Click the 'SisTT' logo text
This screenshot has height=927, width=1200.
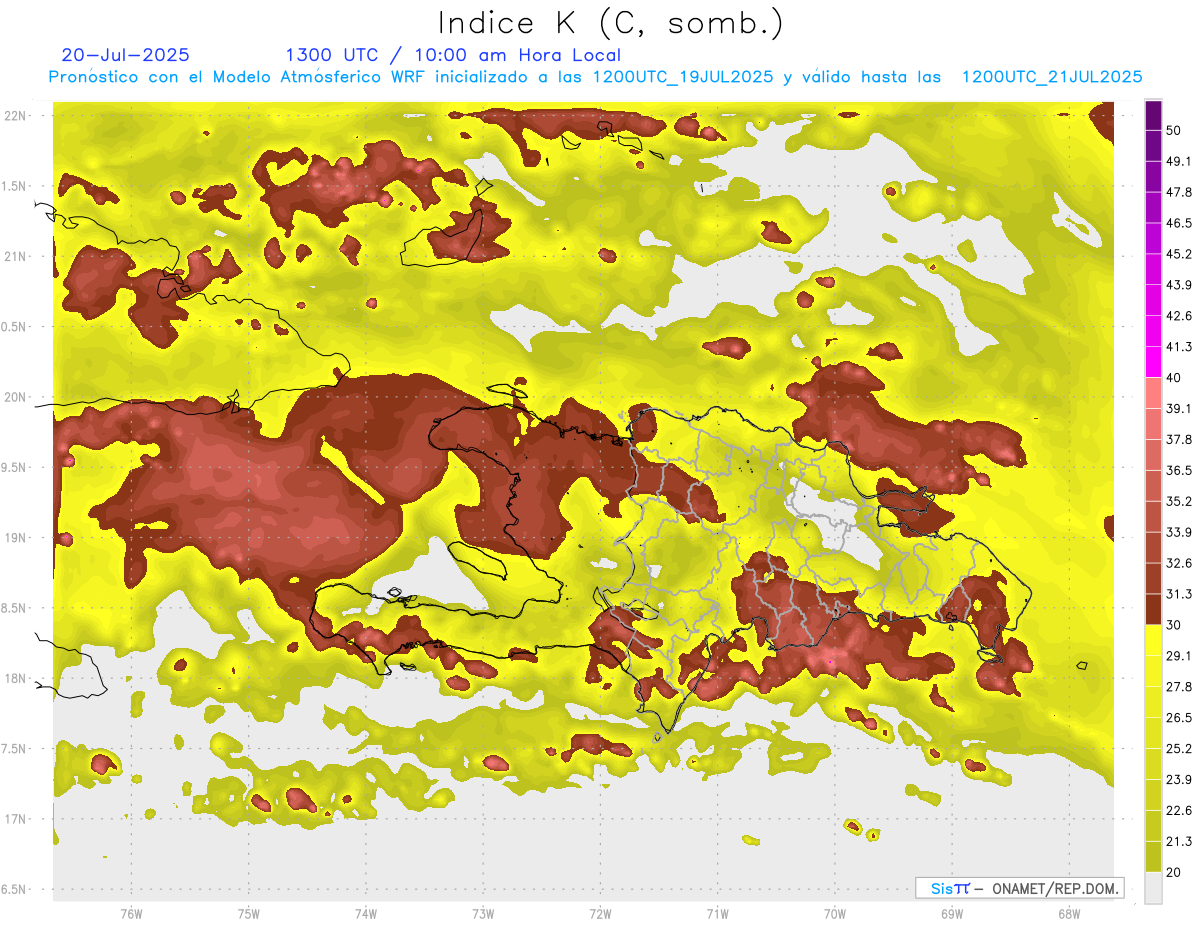pos(949,888)
